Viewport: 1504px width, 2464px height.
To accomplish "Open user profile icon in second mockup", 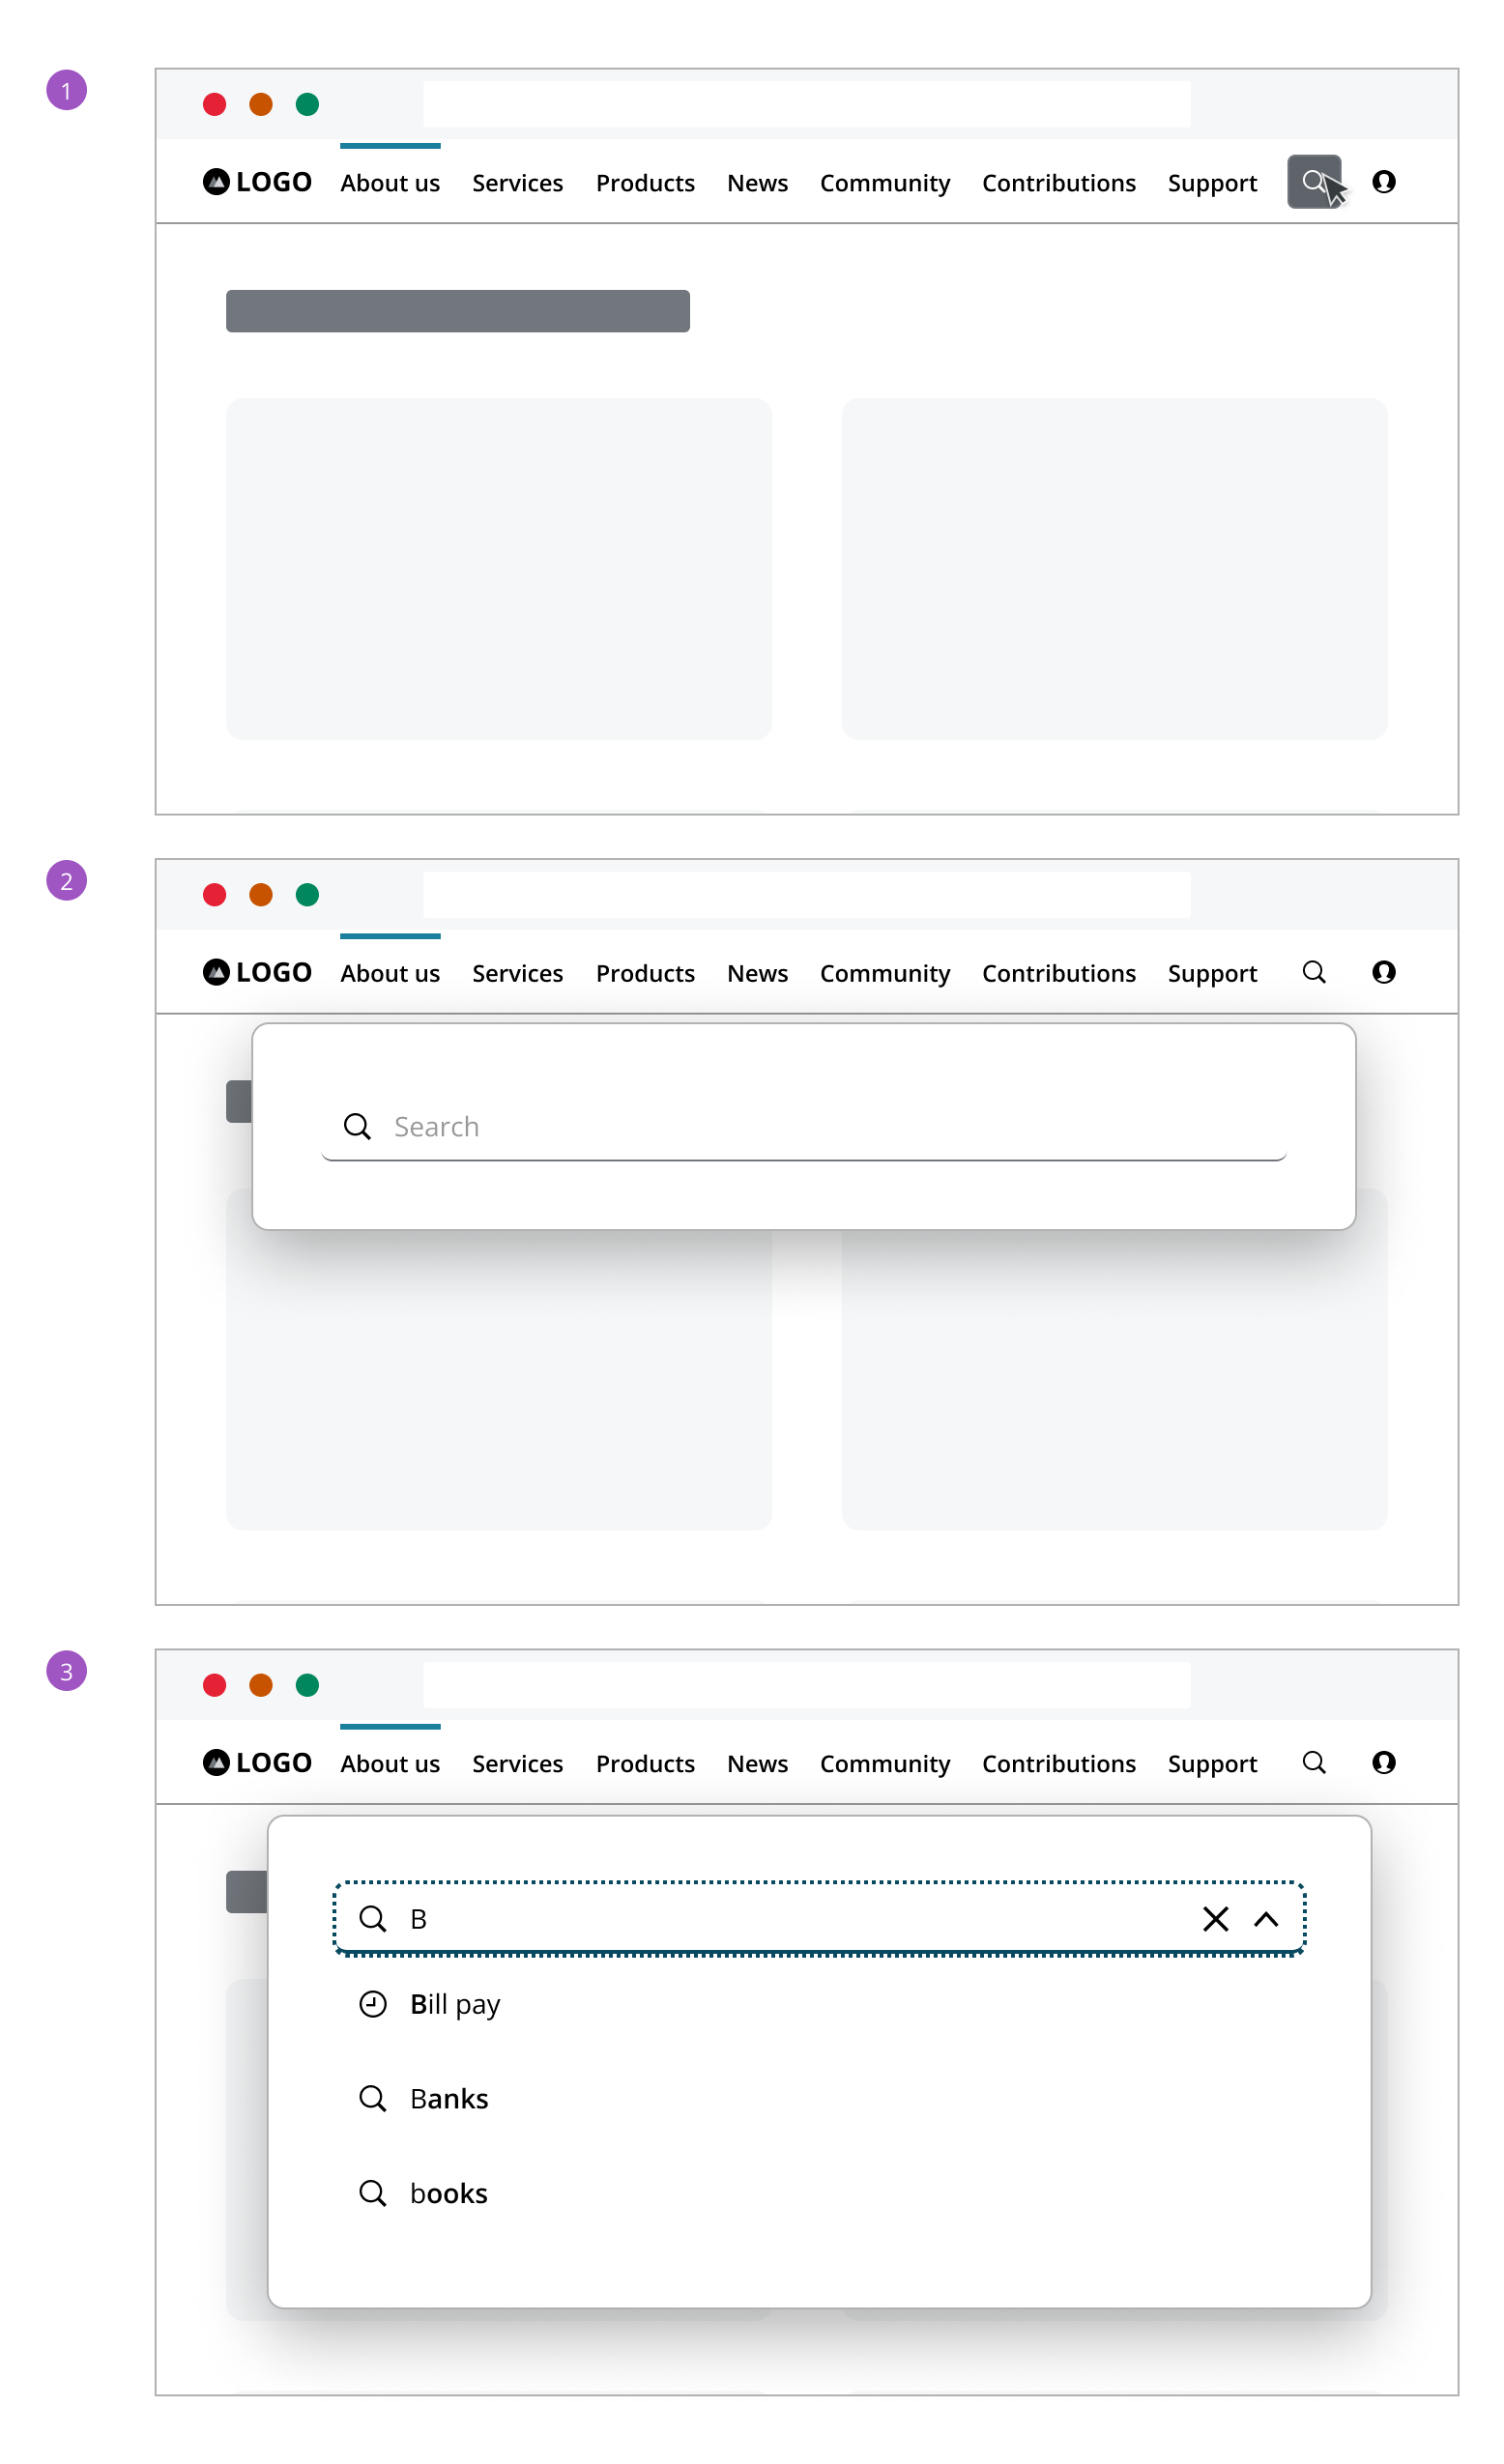I will tap(1383, 972).
